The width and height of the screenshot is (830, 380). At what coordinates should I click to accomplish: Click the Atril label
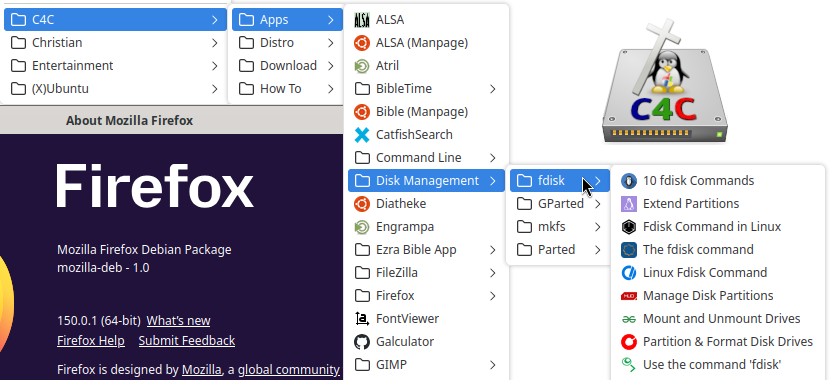(x=387, y=66)
